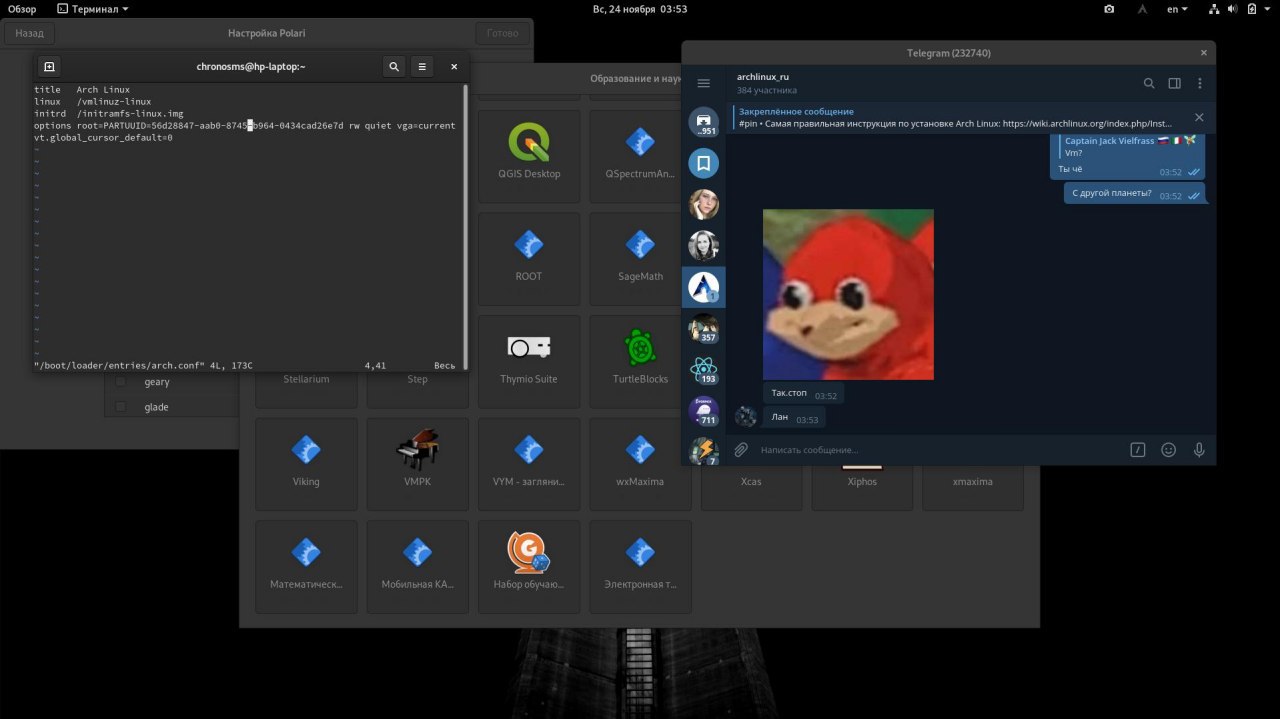Viewport: 1280px width, 719px height.
Task: Open the en keyboard layout dropdown
Action: pyautogui.click(x=1177, y=9)
